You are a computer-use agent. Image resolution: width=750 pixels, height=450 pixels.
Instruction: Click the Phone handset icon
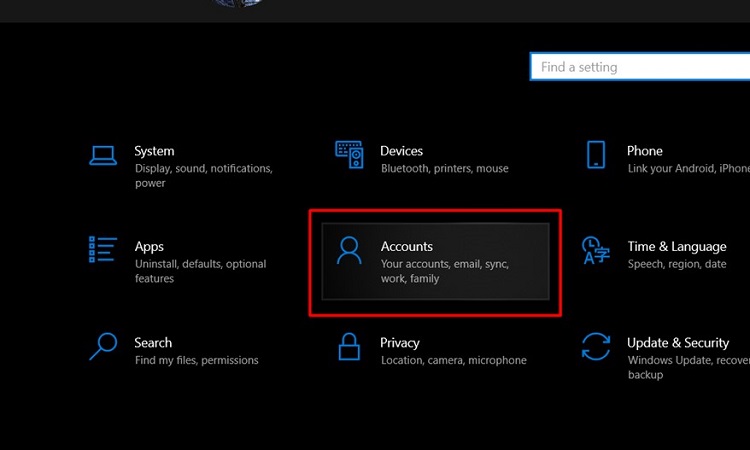coord(596,154)
